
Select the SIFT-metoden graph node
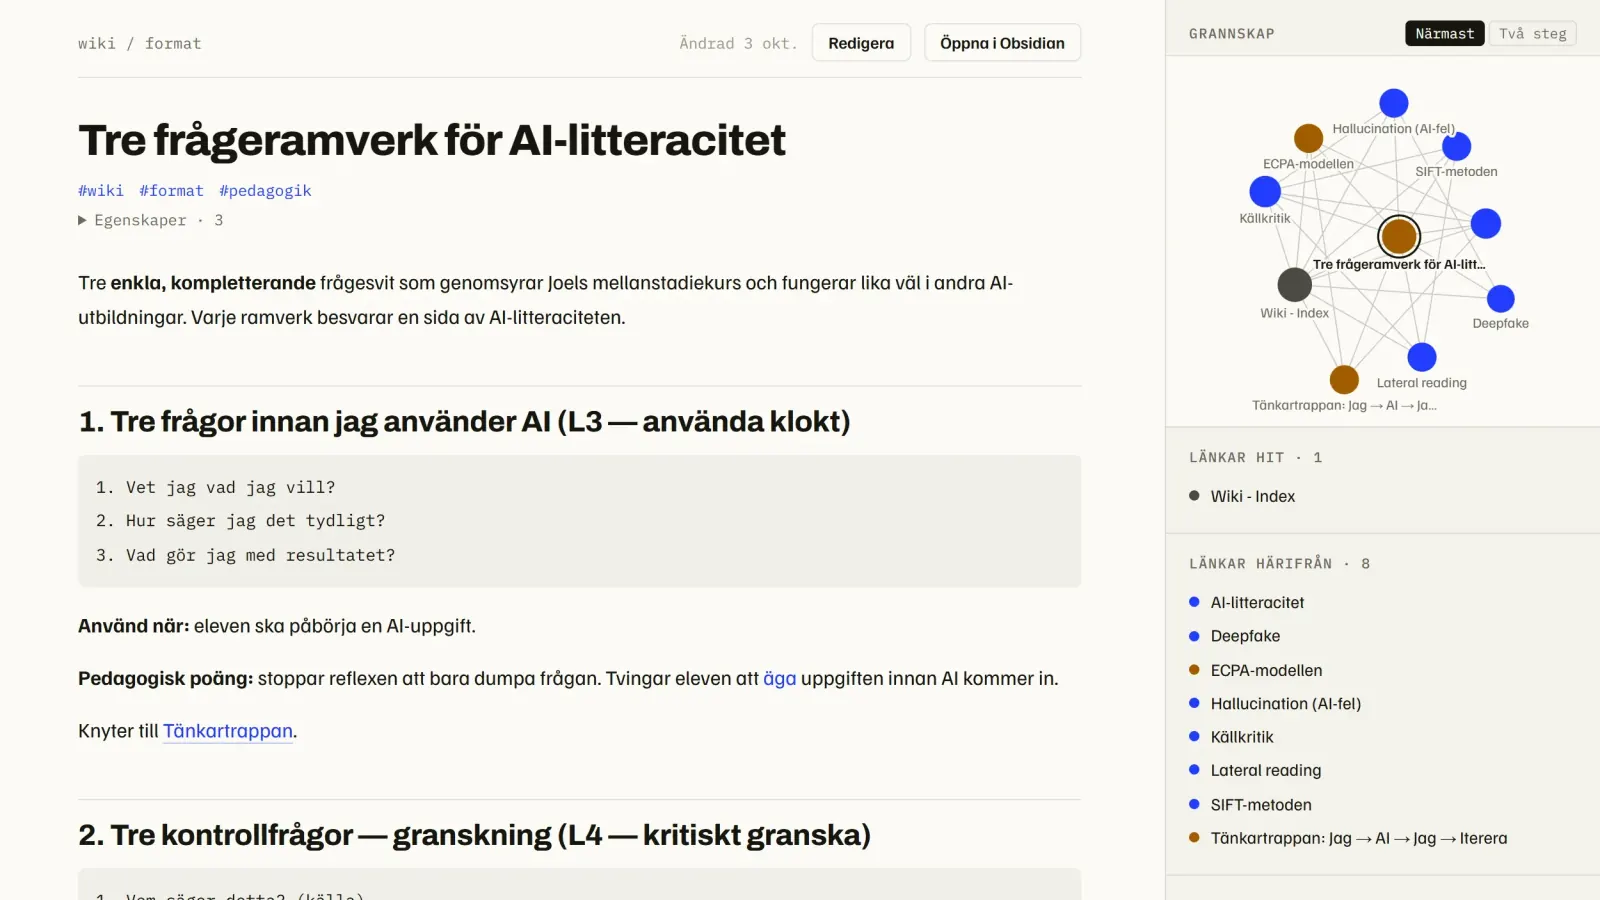(x=1456, y=146)
